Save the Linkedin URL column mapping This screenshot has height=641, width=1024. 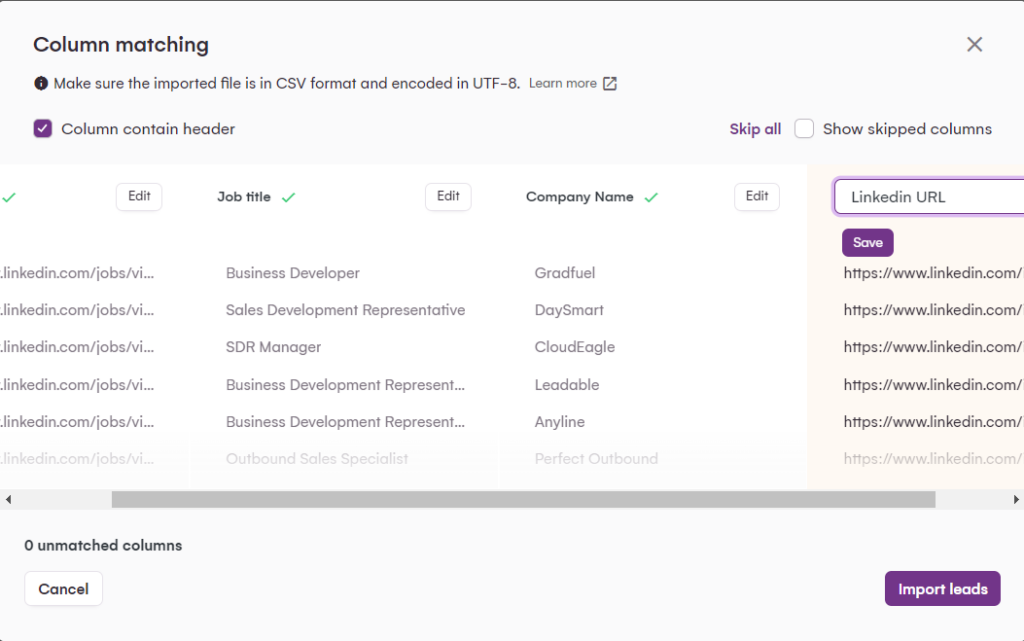click(867, 243)
